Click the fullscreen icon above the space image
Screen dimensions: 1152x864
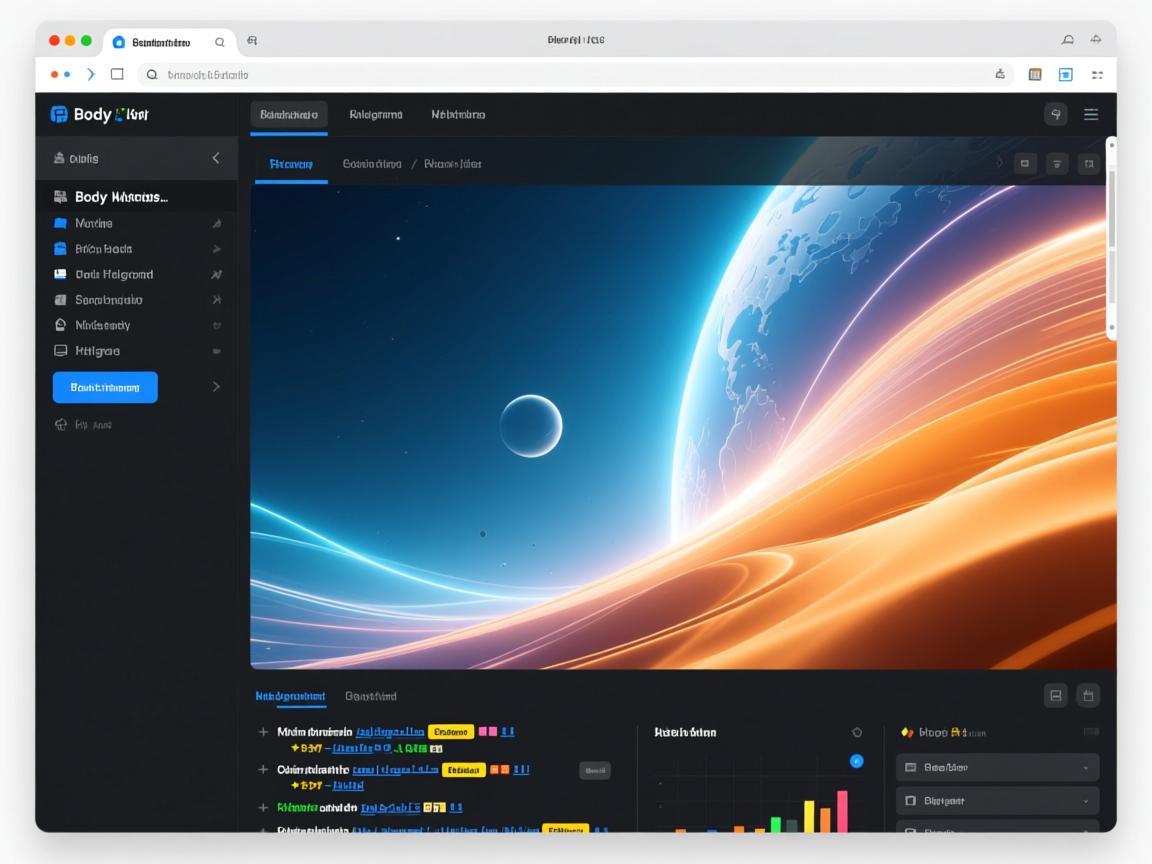pyautogui.click(x=1089, y=164)
